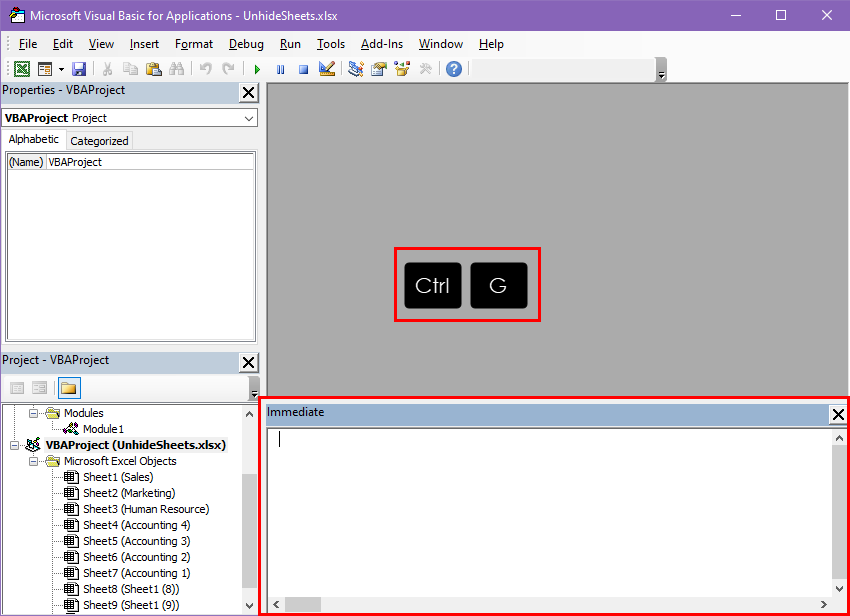Open the Format menu
Image resolution: width=850 pixels, height=616 pixels.
point(194,44)
